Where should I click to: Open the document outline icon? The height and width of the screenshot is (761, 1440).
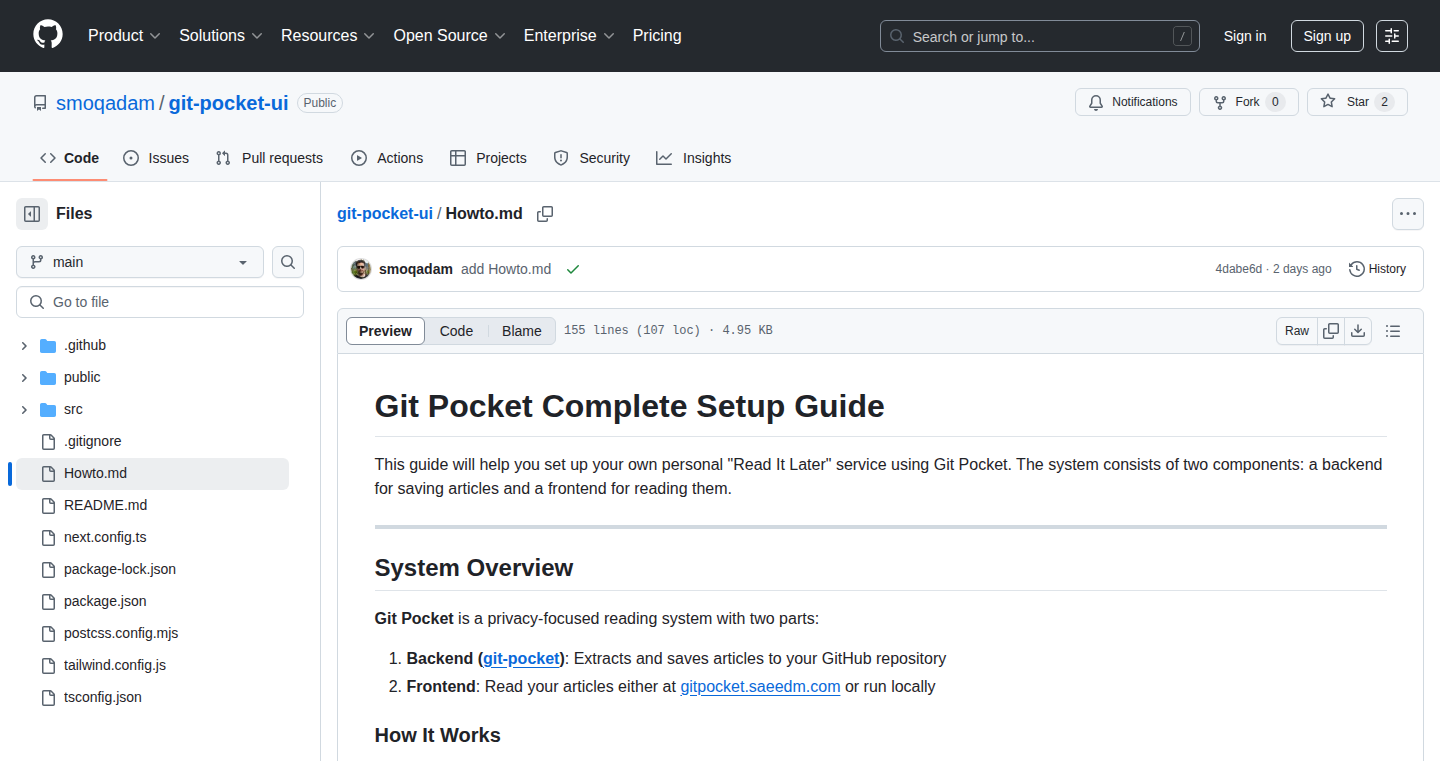pos(1393,331)
